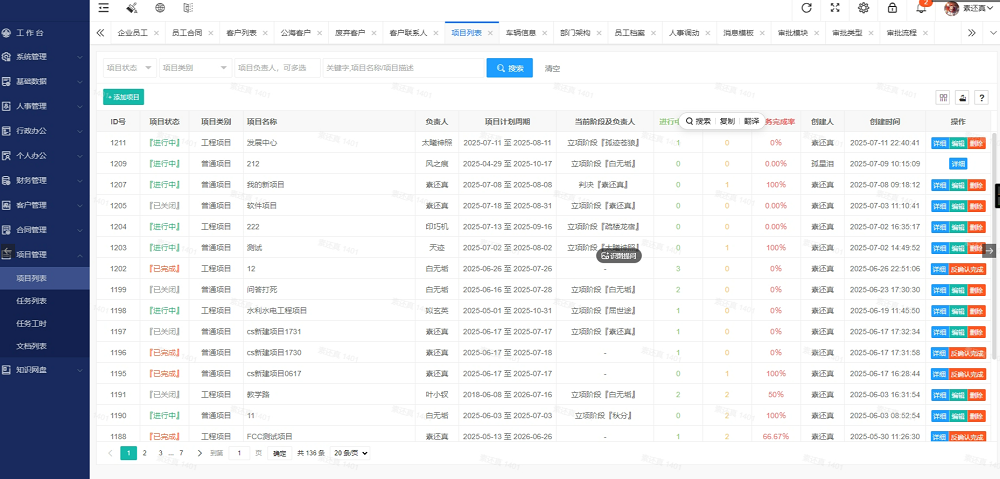Click the lock screen icon
Screen dimensions: 1000x479
click(x=892, y=8)
